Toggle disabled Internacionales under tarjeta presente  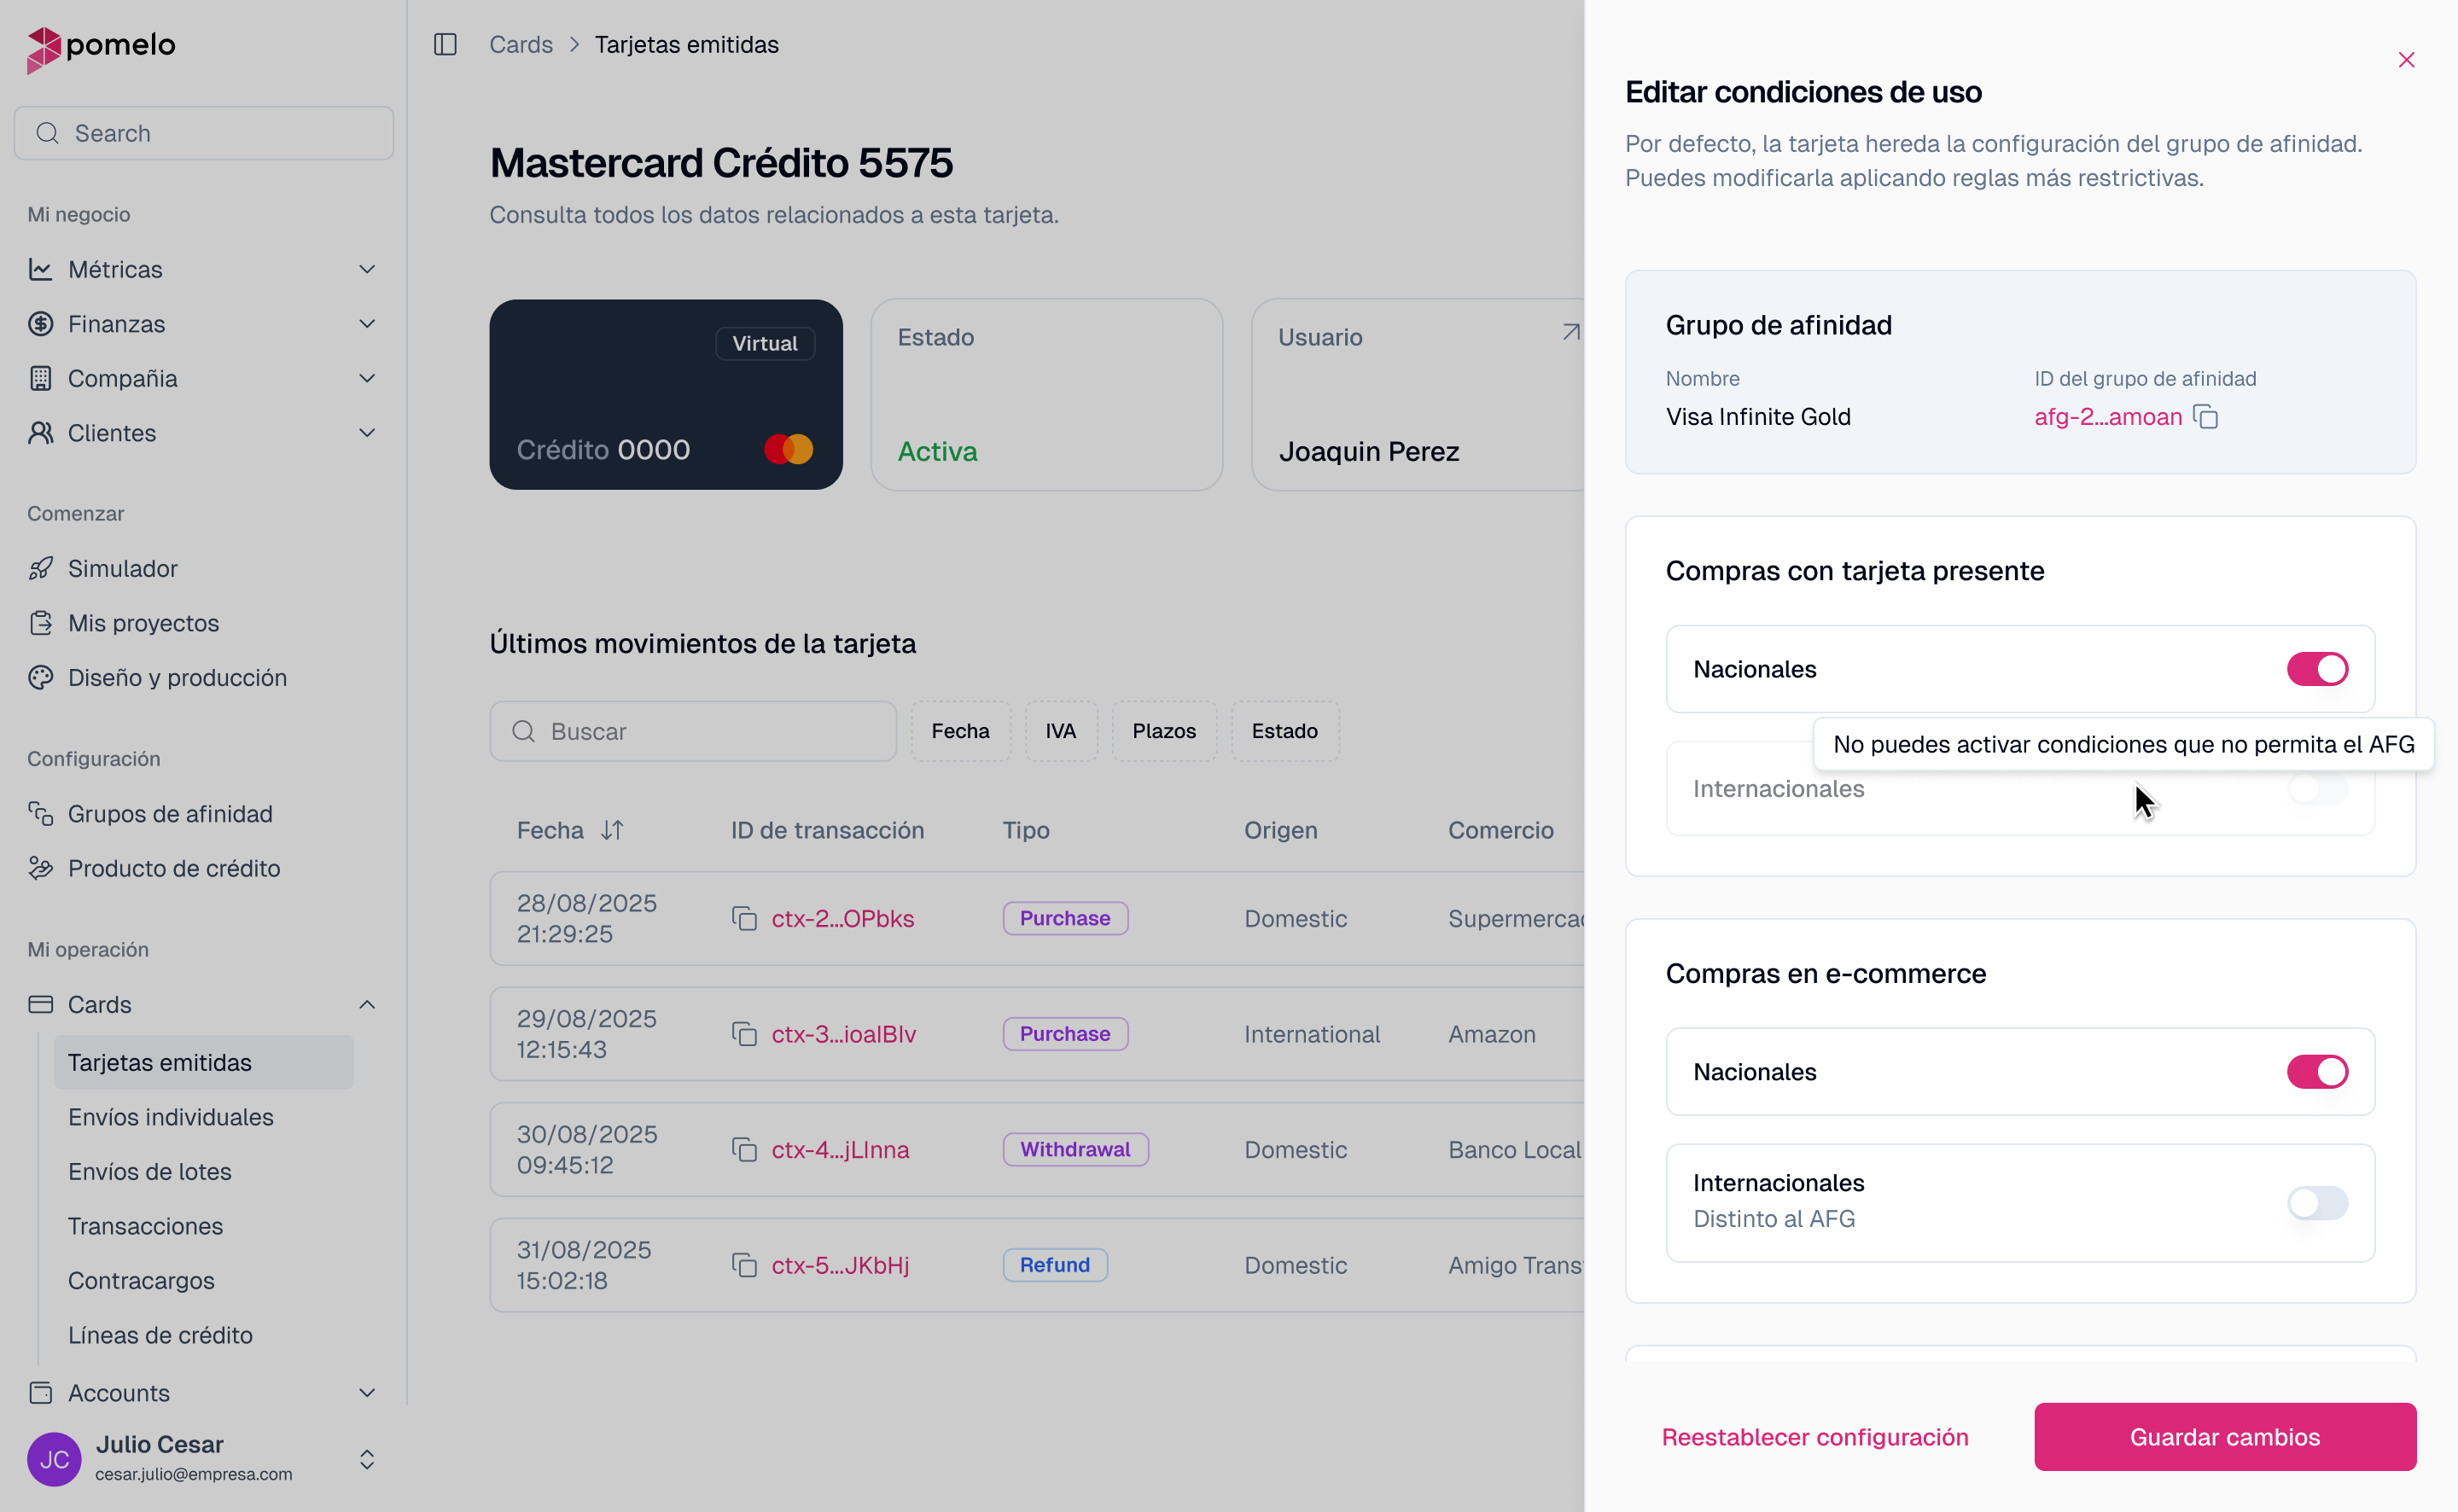pyautogui.click(x=2317, y=789)
